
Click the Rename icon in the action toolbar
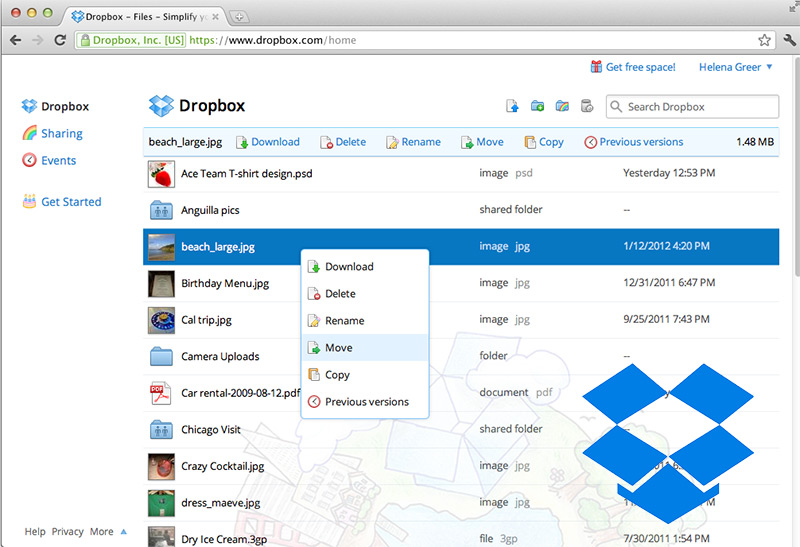[392, 142]
